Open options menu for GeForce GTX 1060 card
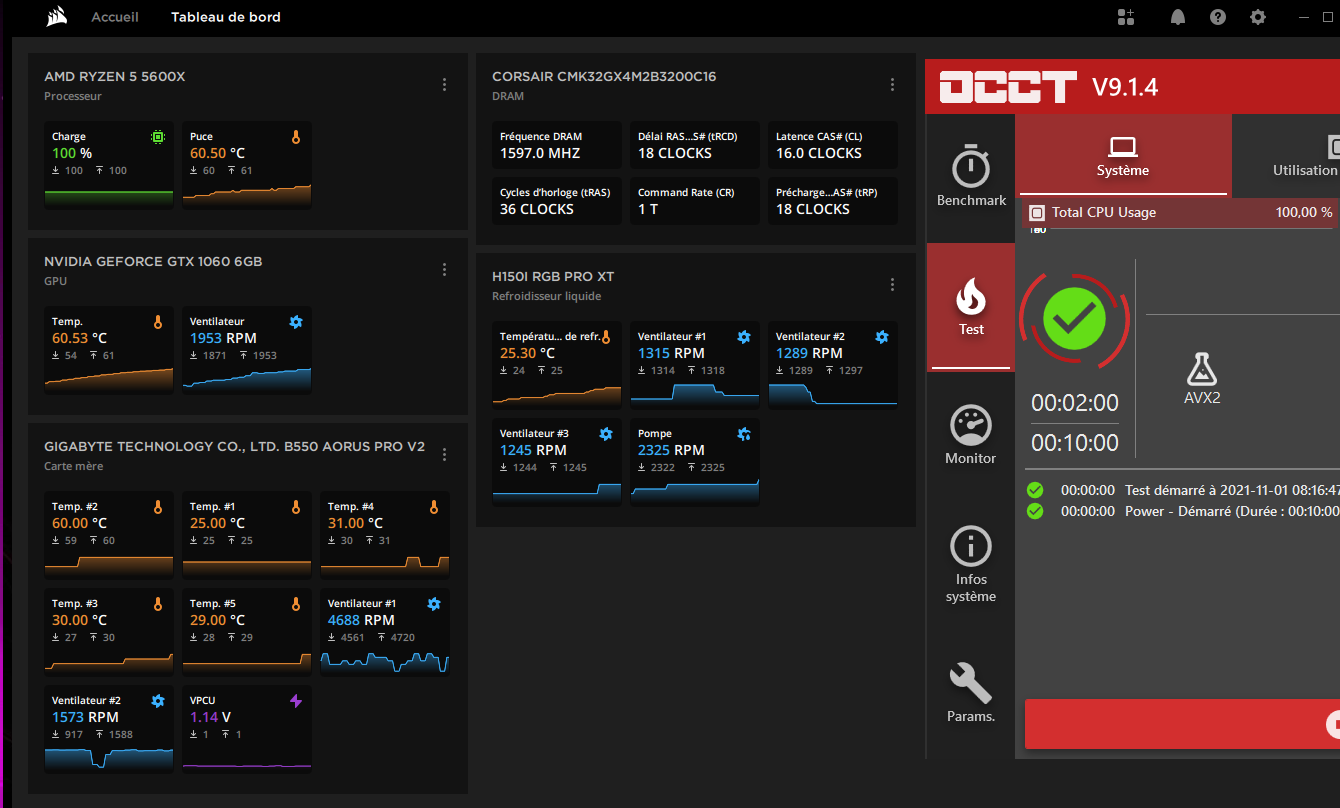The height and width of the screenshot is (808, 1340). [x=445, y=270]
